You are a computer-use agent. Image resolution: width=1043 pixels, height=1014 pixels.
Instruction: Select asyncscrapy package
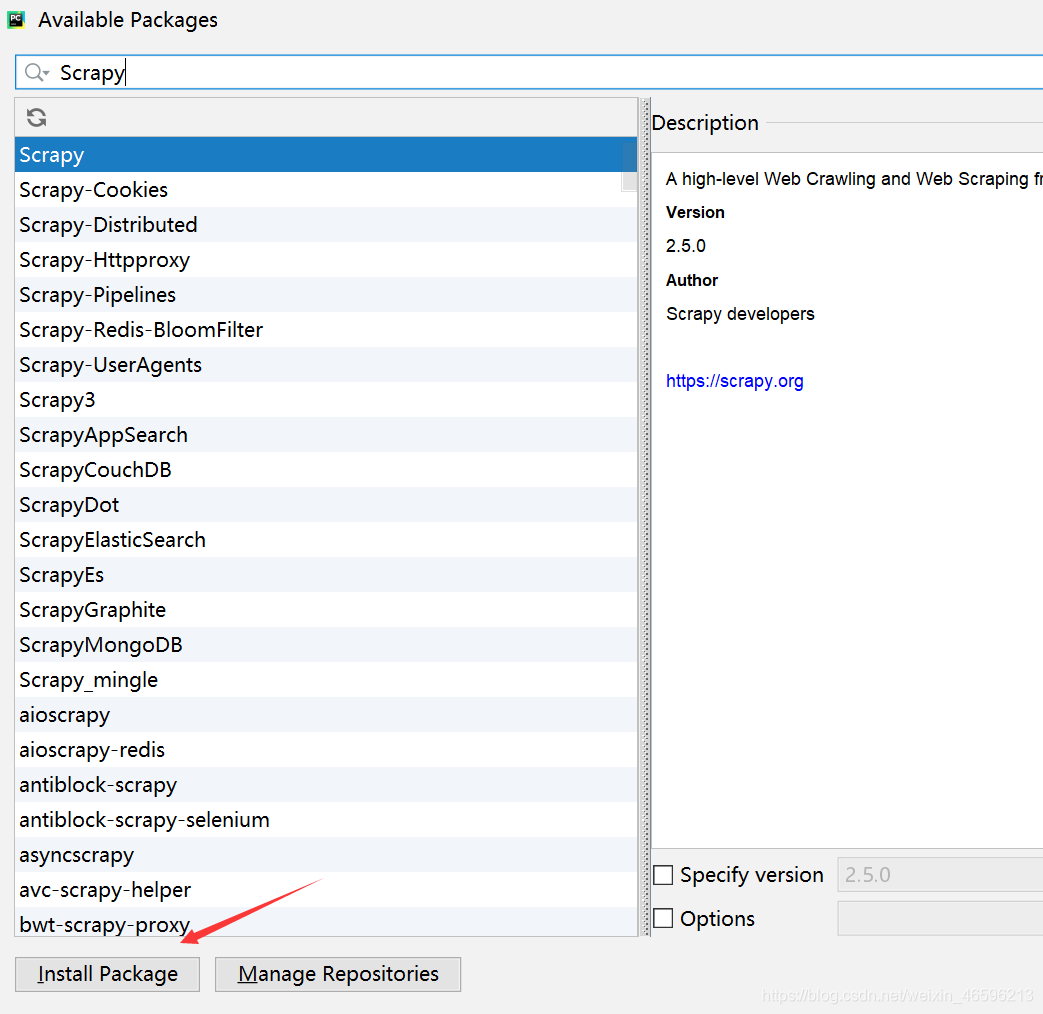coord(326,855)
